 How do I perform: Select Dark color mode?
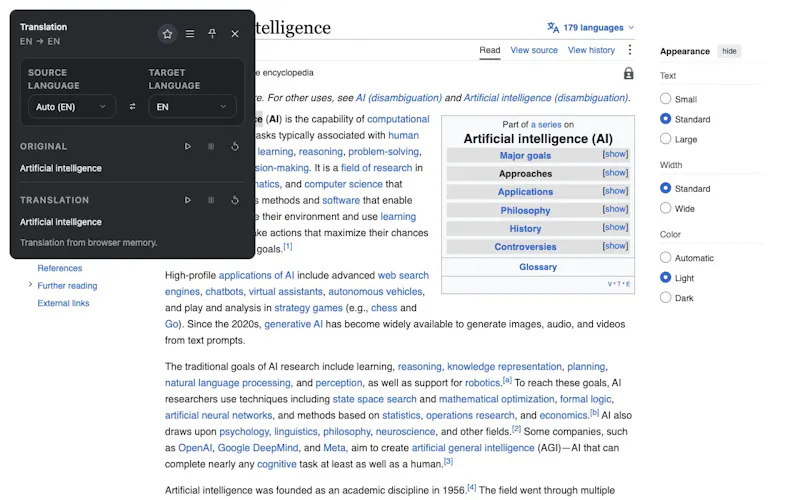coord(665,297)
